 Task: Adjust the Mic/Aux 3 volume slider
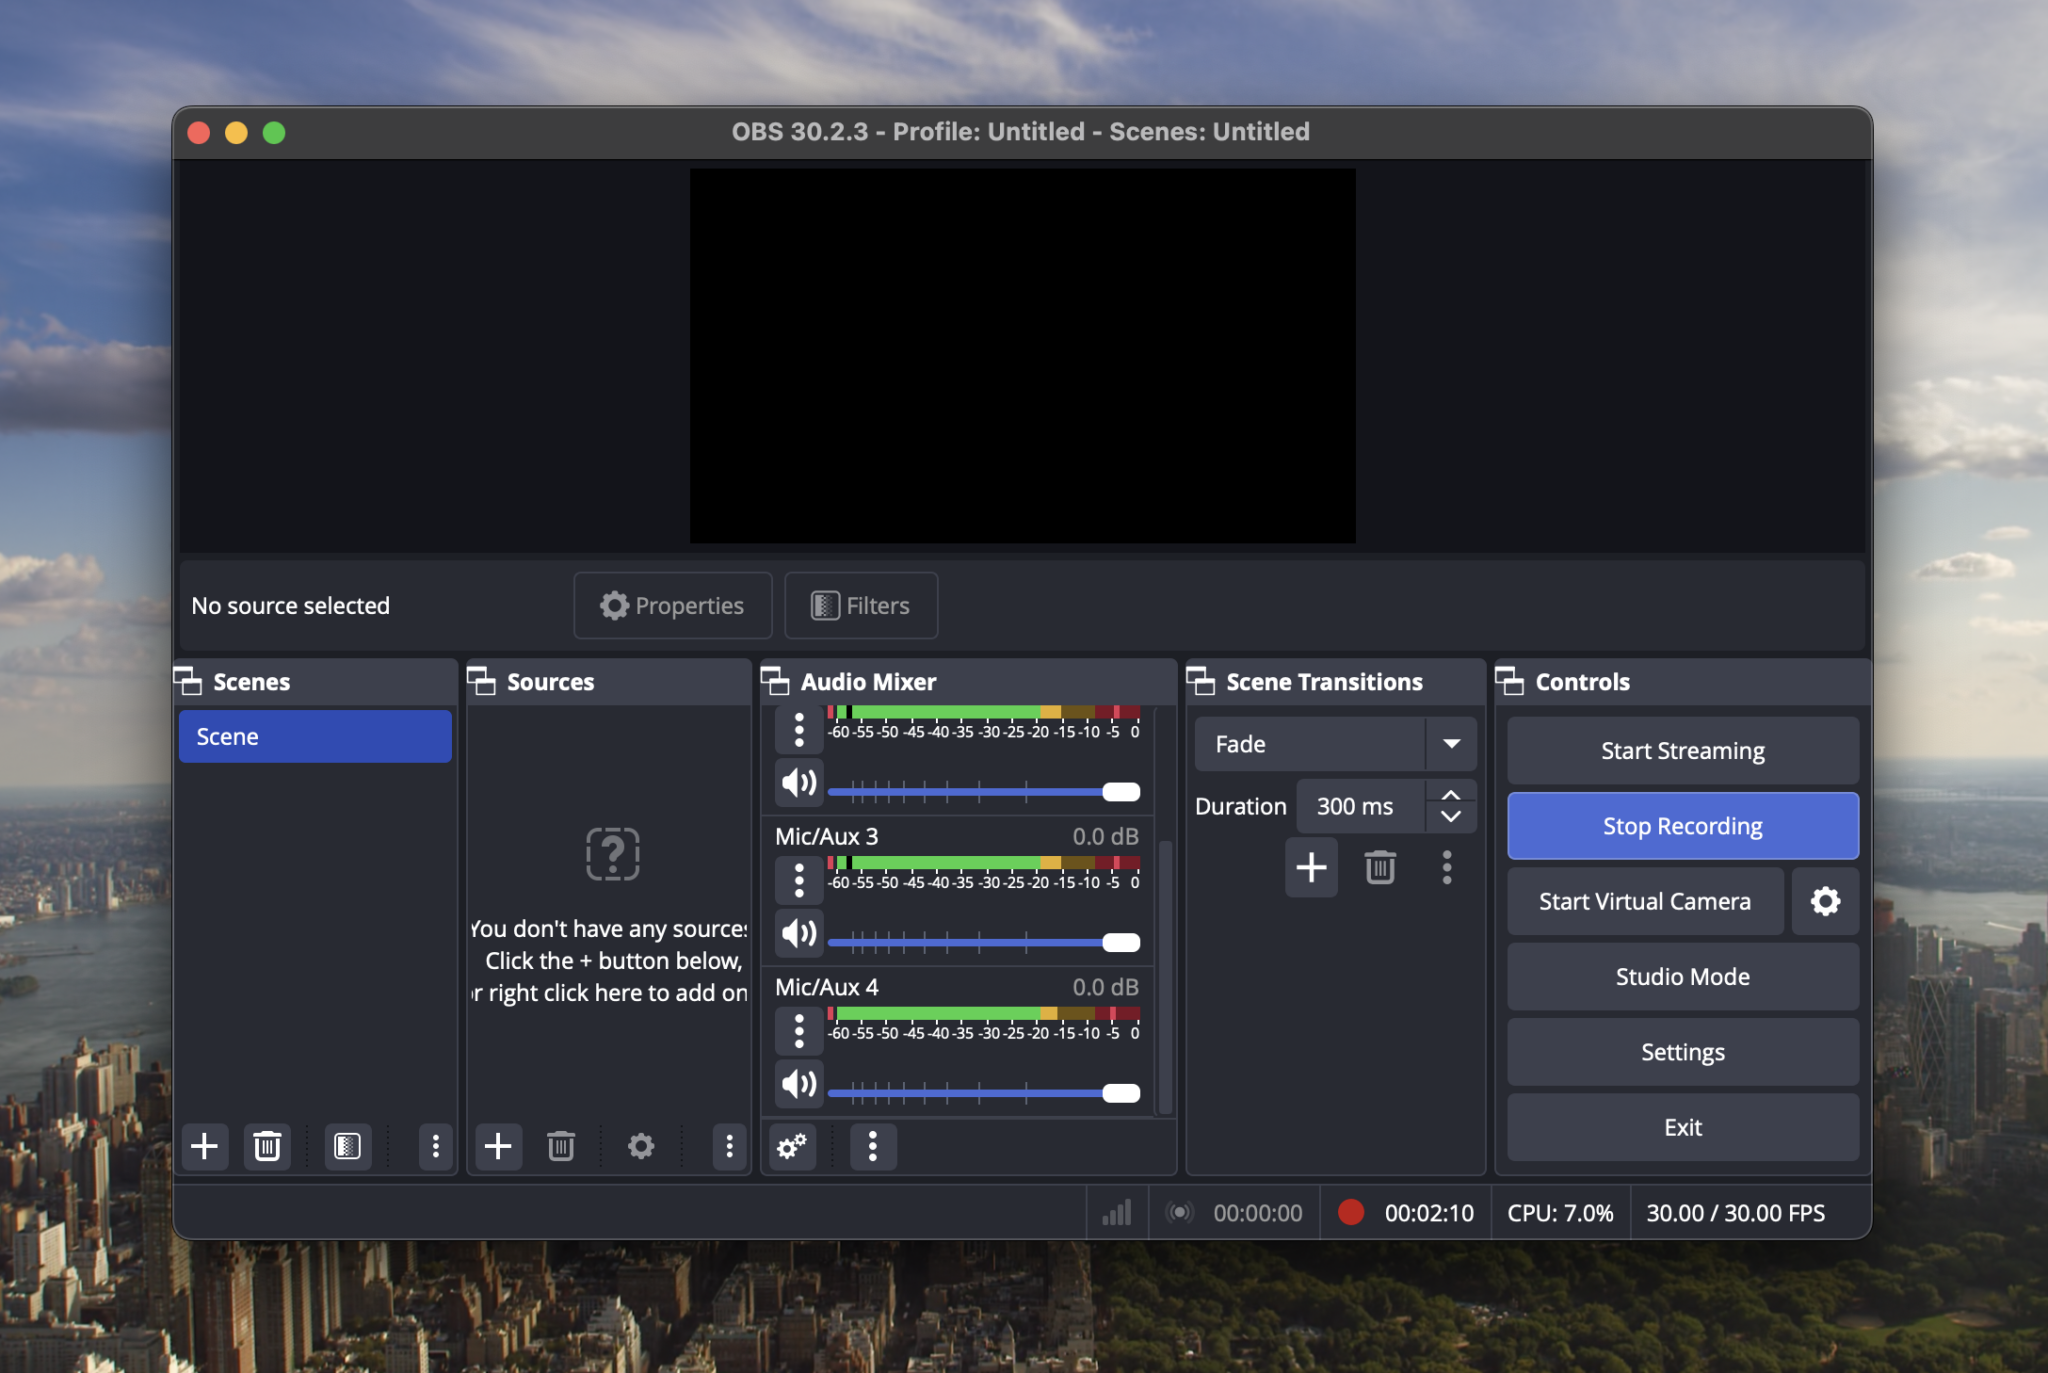[x=1119, y=943]
